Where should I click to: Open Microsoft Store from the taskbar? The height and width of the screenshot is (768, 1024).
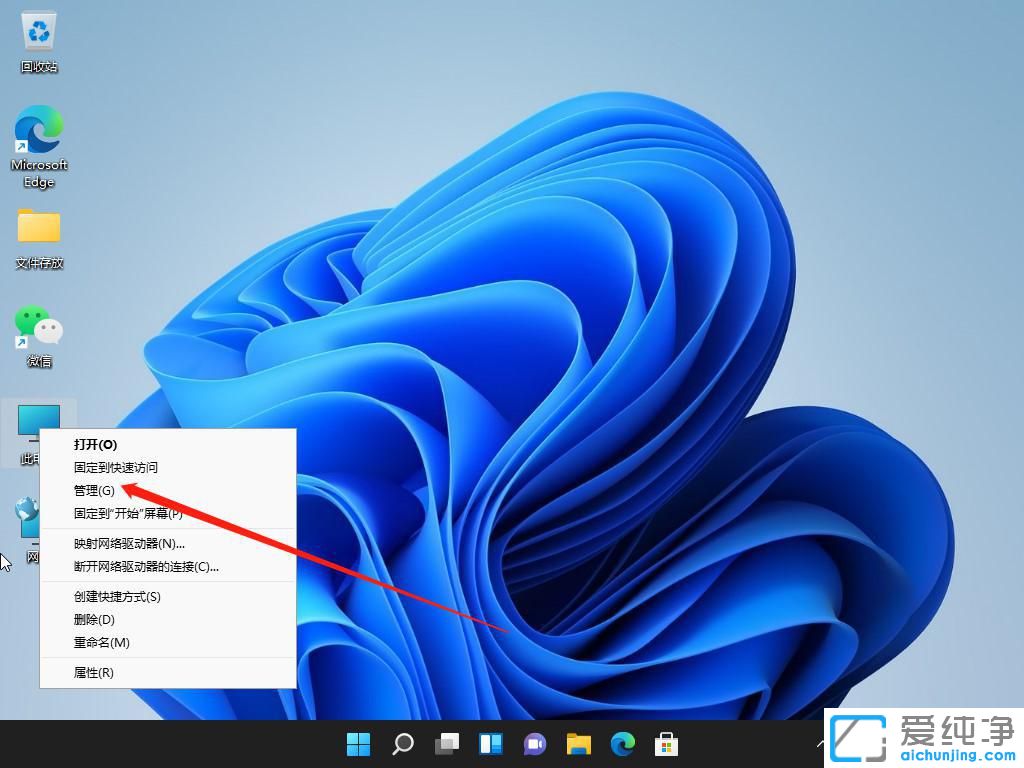pos(666,744)
